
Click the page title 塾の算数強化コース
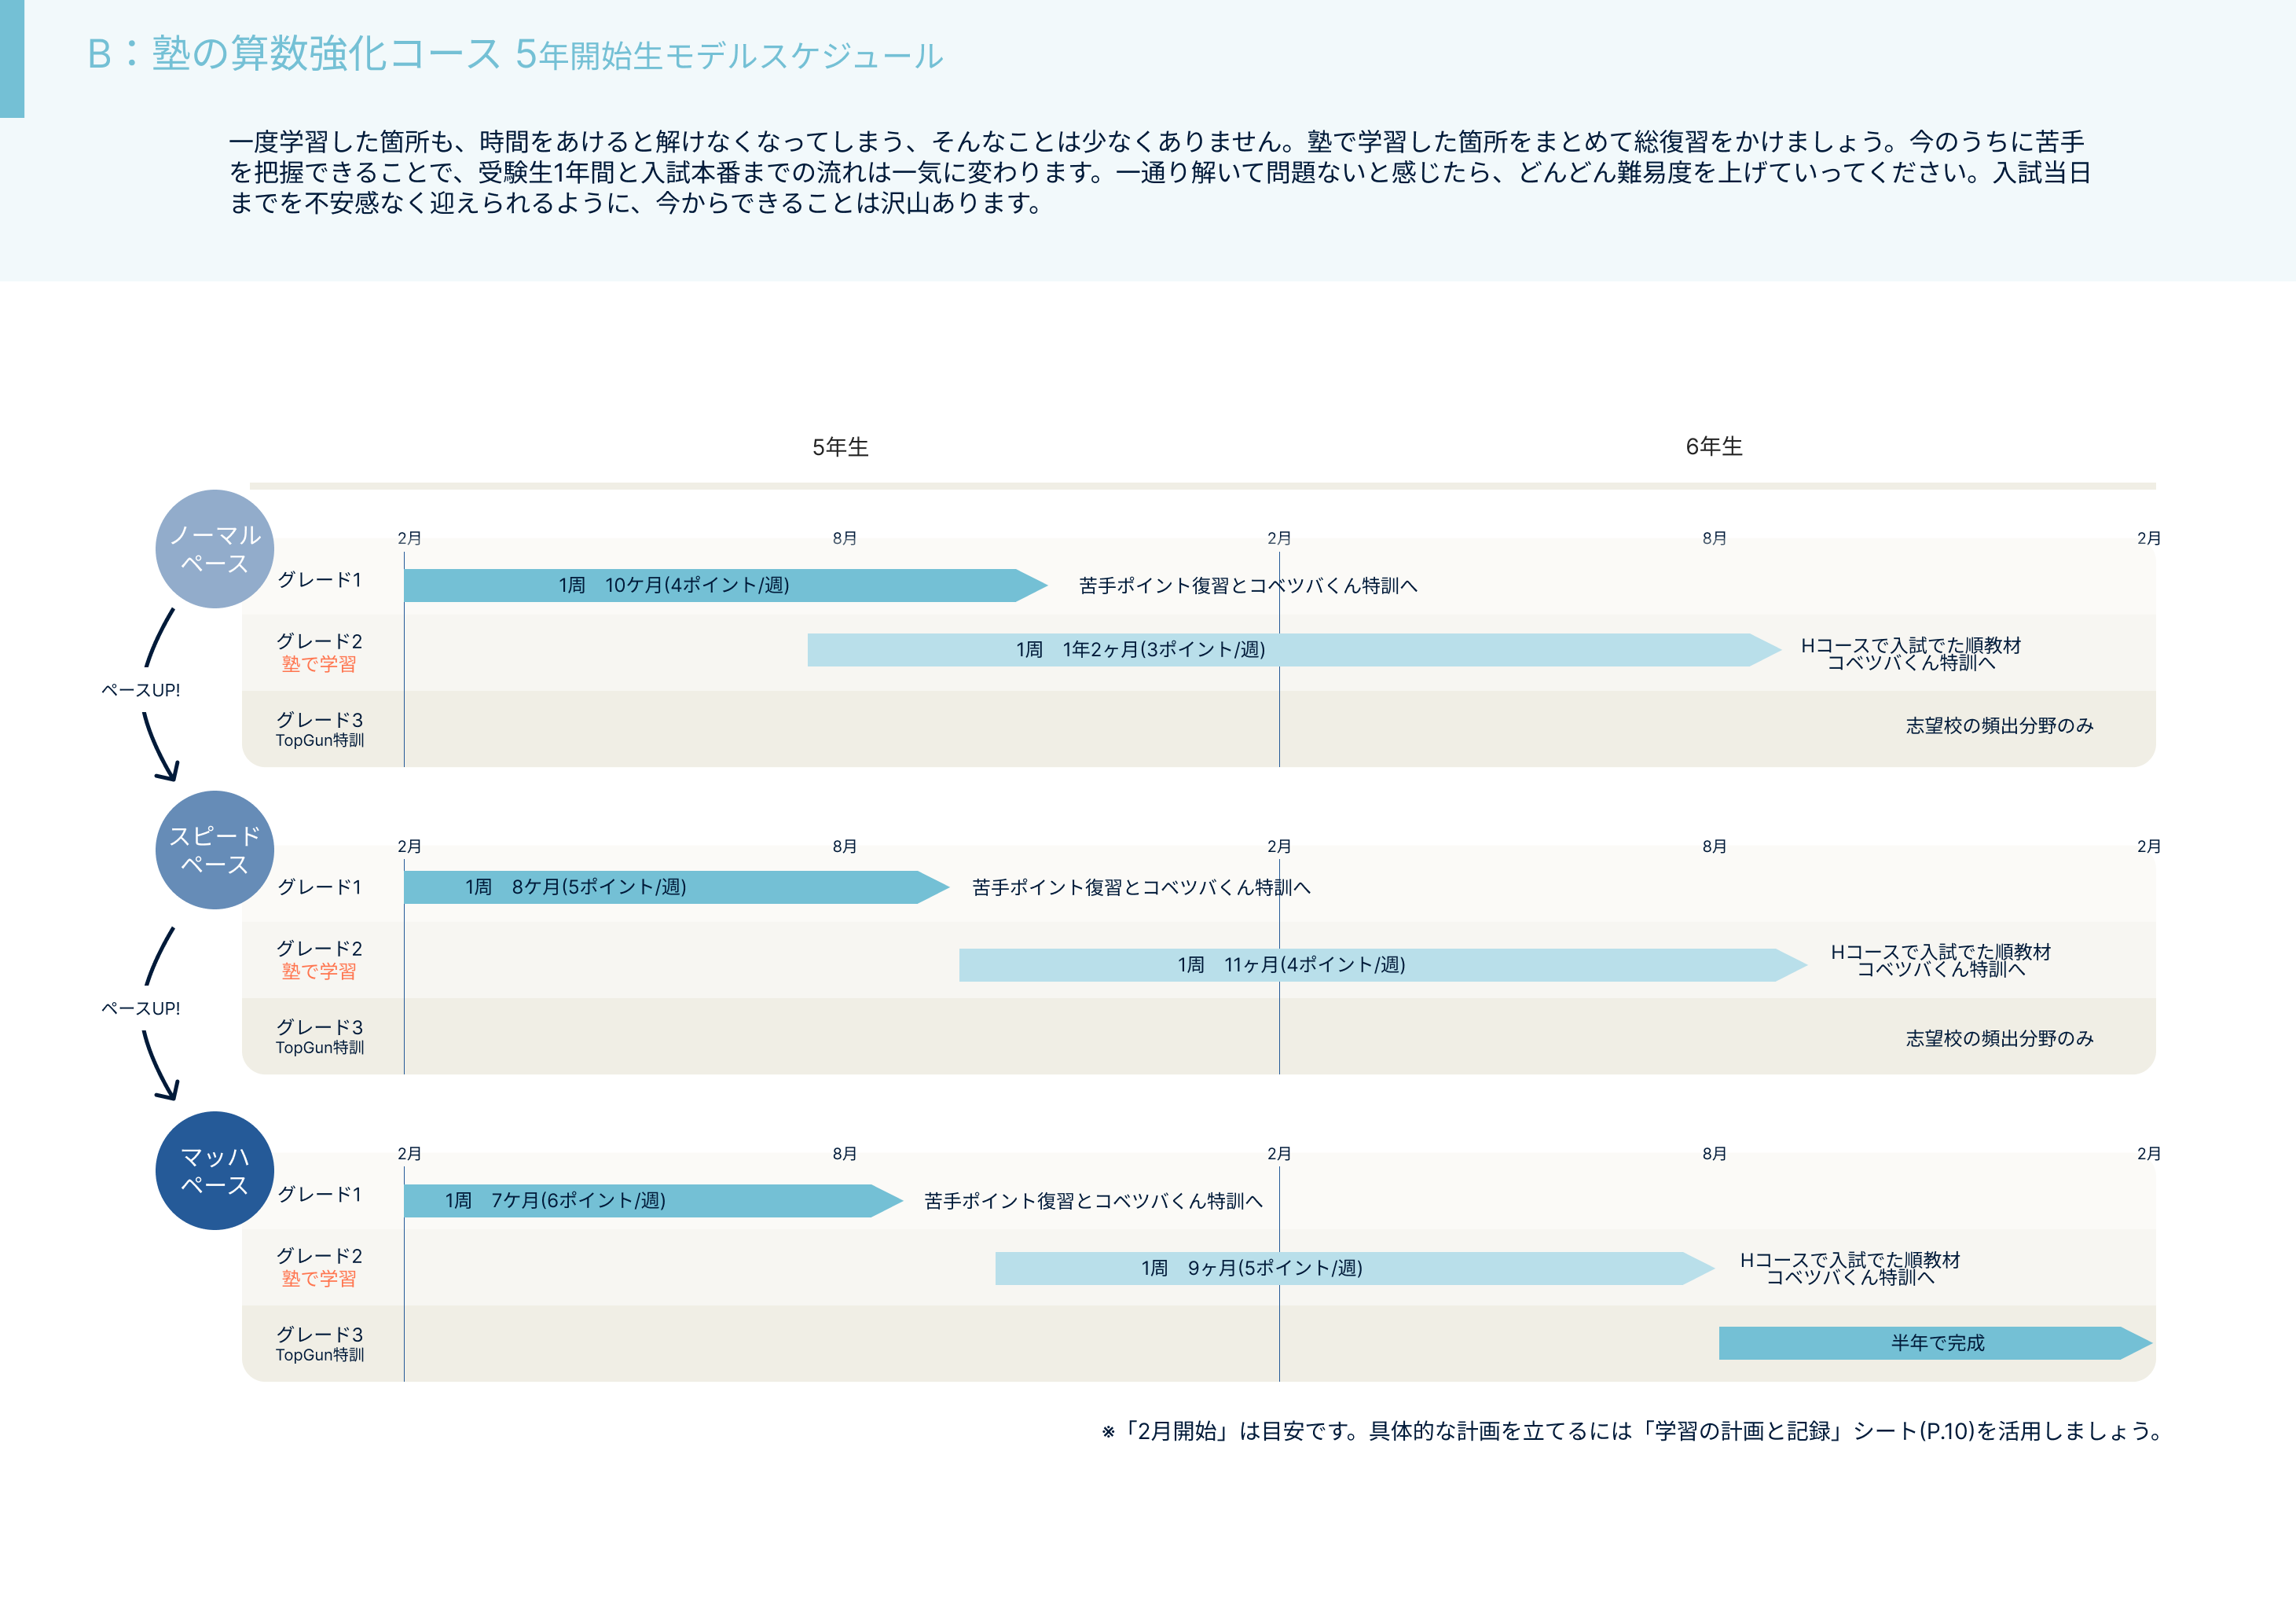pos(326,54)
